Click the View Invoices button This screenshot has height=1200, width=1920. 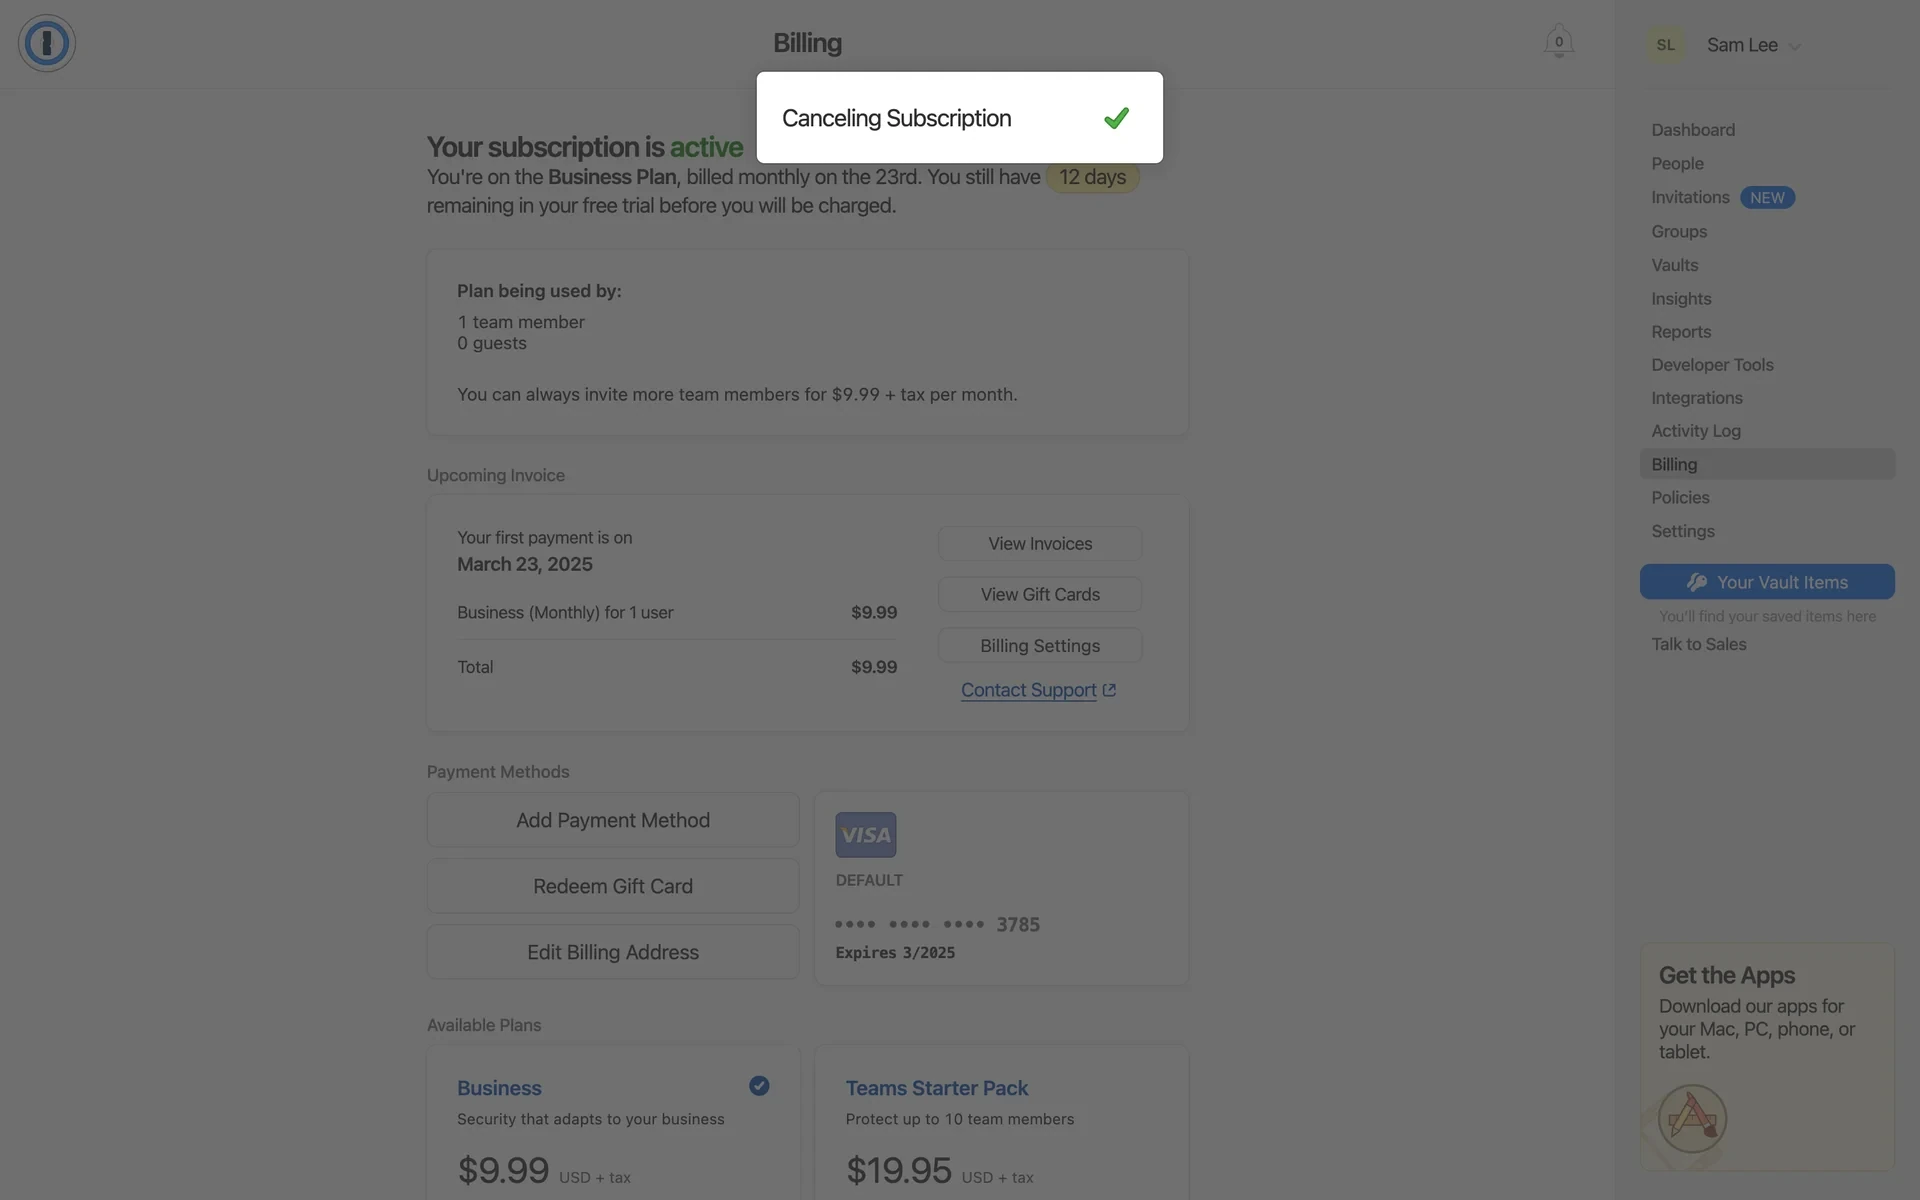(x=1040, y=544)
